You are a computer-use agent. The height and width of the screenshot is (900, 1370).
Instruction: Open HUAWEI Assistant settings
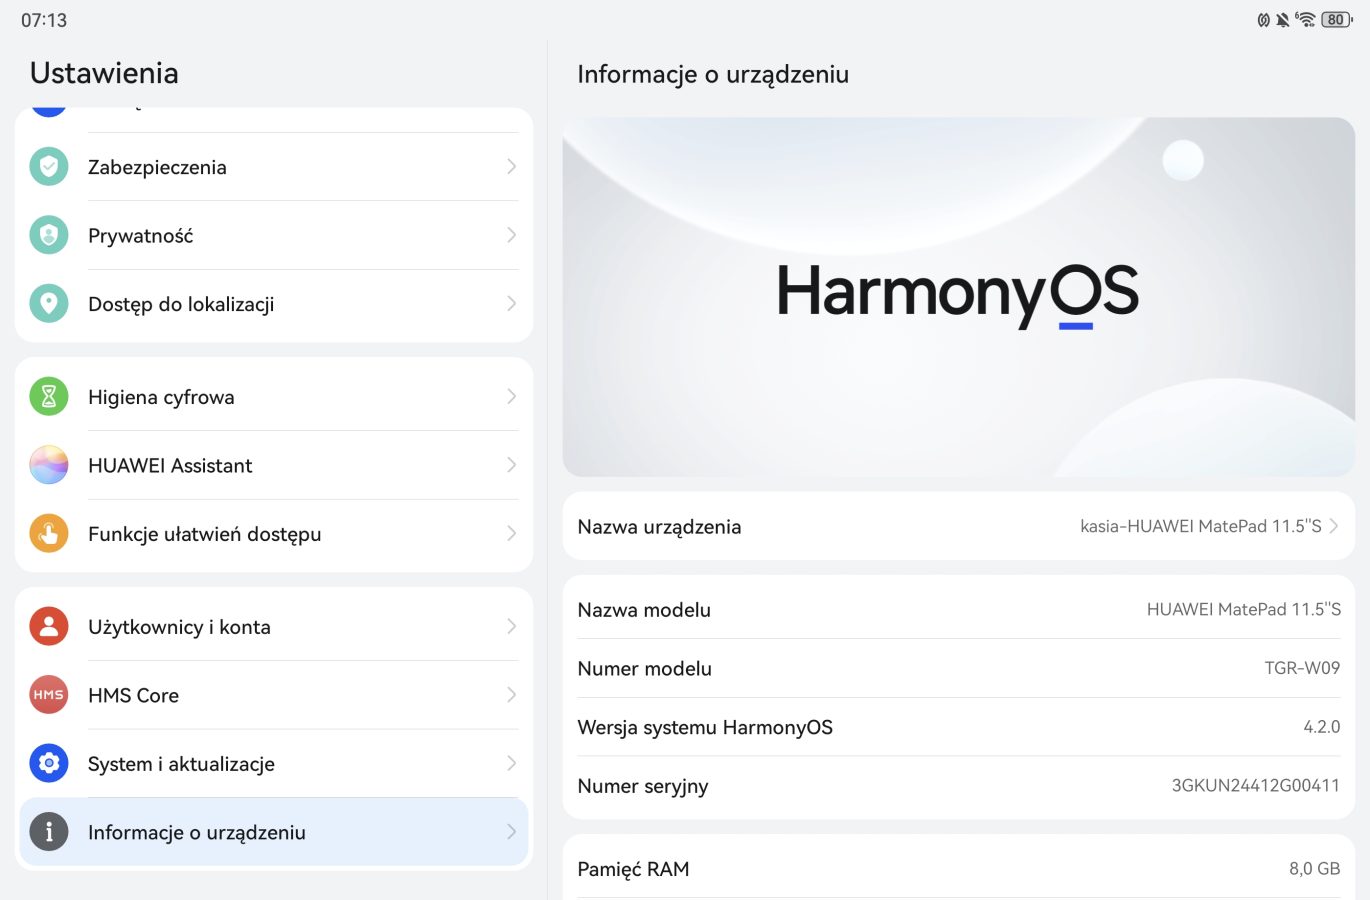(x=274, y=465)
